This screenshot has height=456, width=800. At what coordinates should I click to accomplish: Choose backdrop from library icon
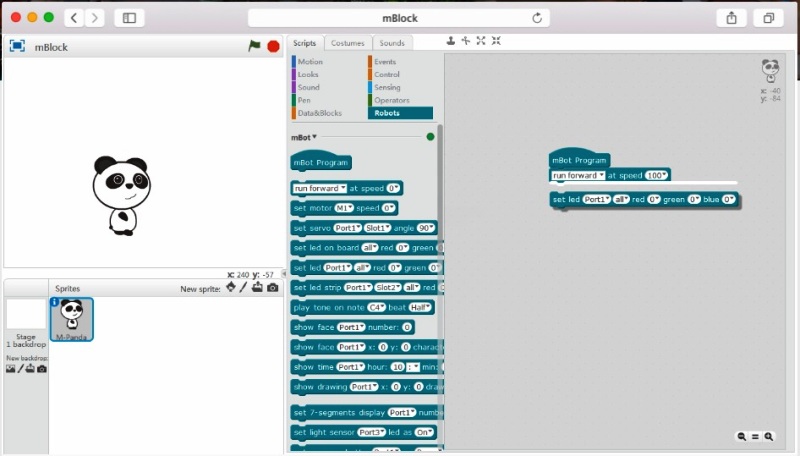coord(10,369)
